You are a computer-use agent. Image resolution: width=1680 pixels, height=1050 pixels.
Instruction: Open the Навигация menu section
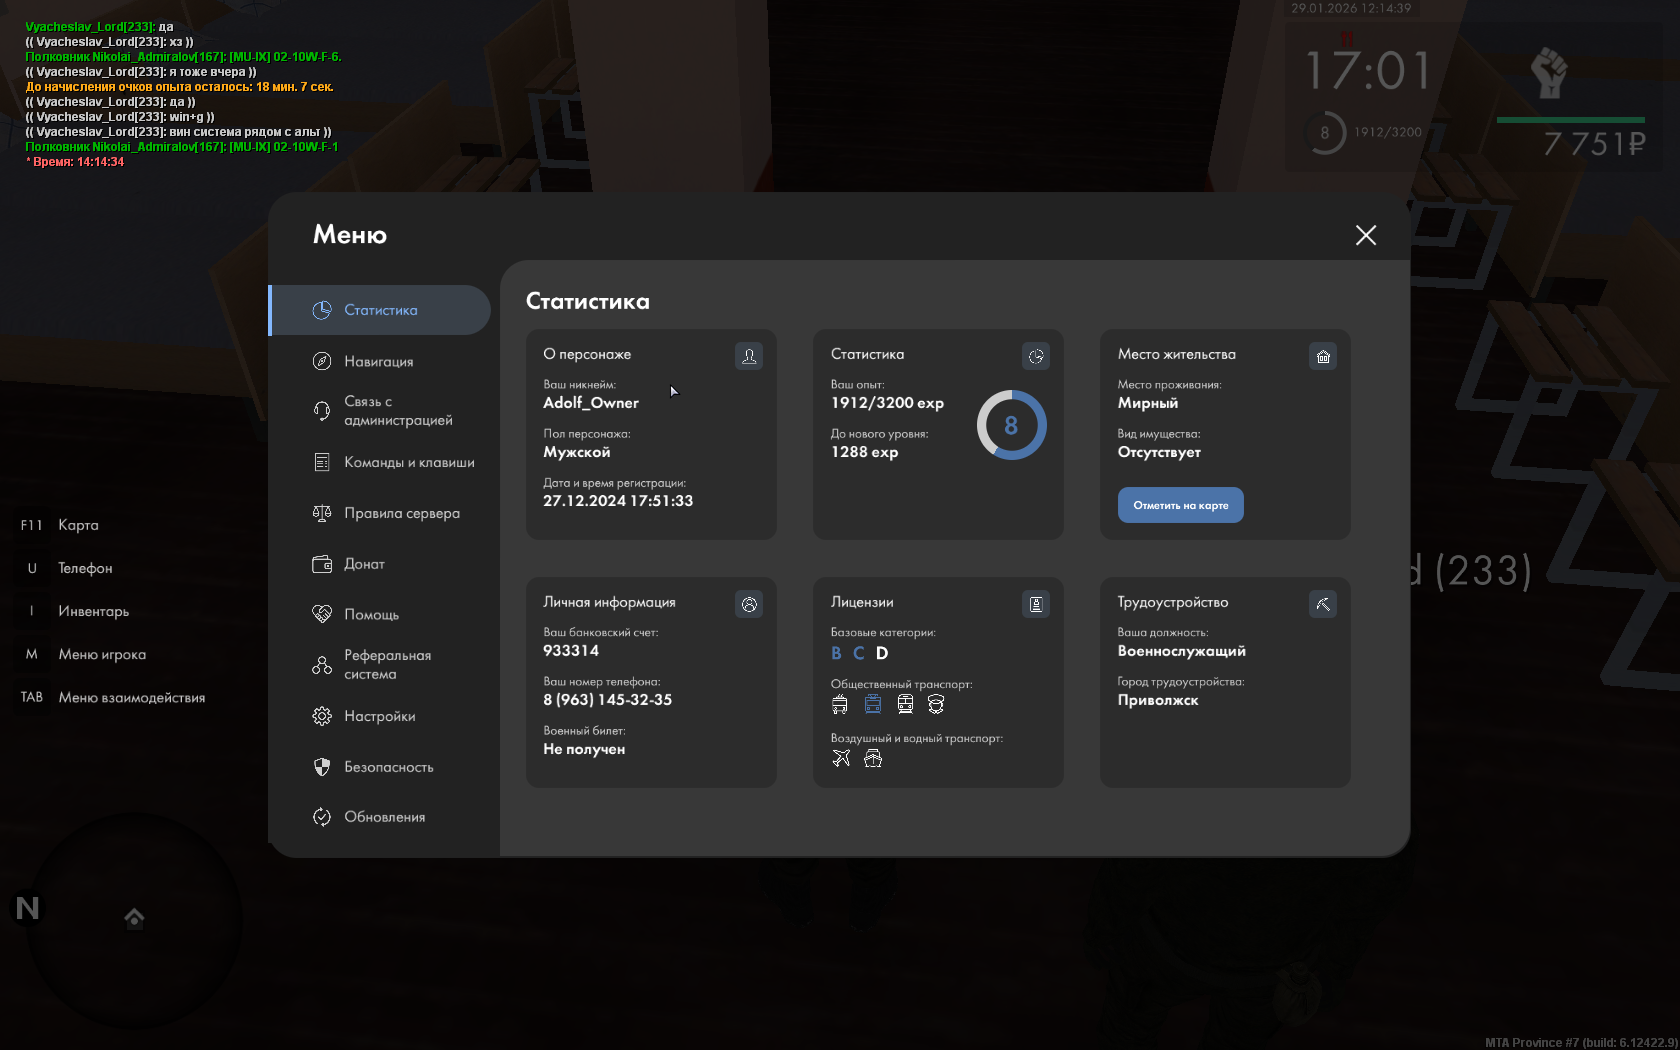[x=379, y=361]
